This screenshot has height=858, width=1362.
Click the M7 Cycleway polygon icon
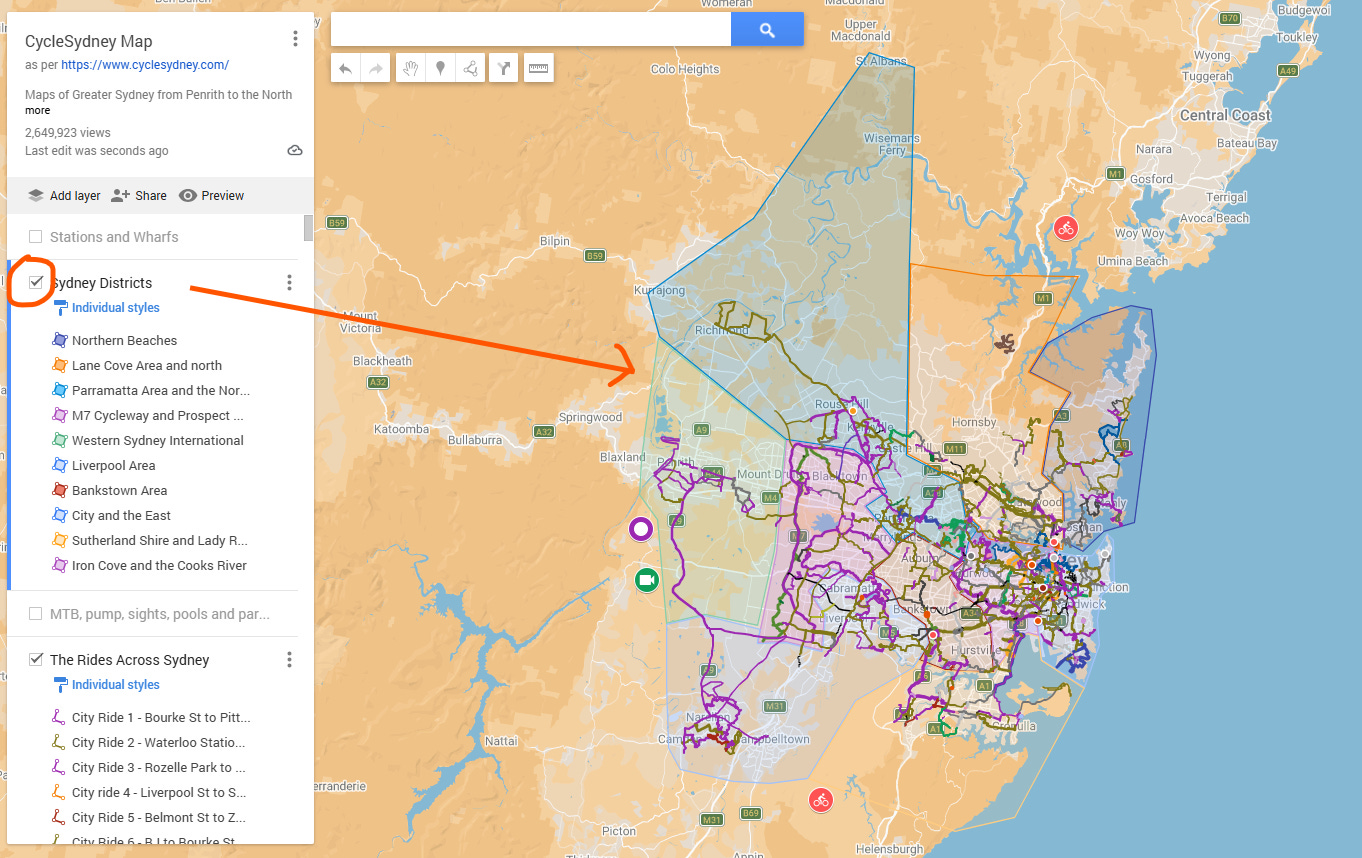[59, 415]
